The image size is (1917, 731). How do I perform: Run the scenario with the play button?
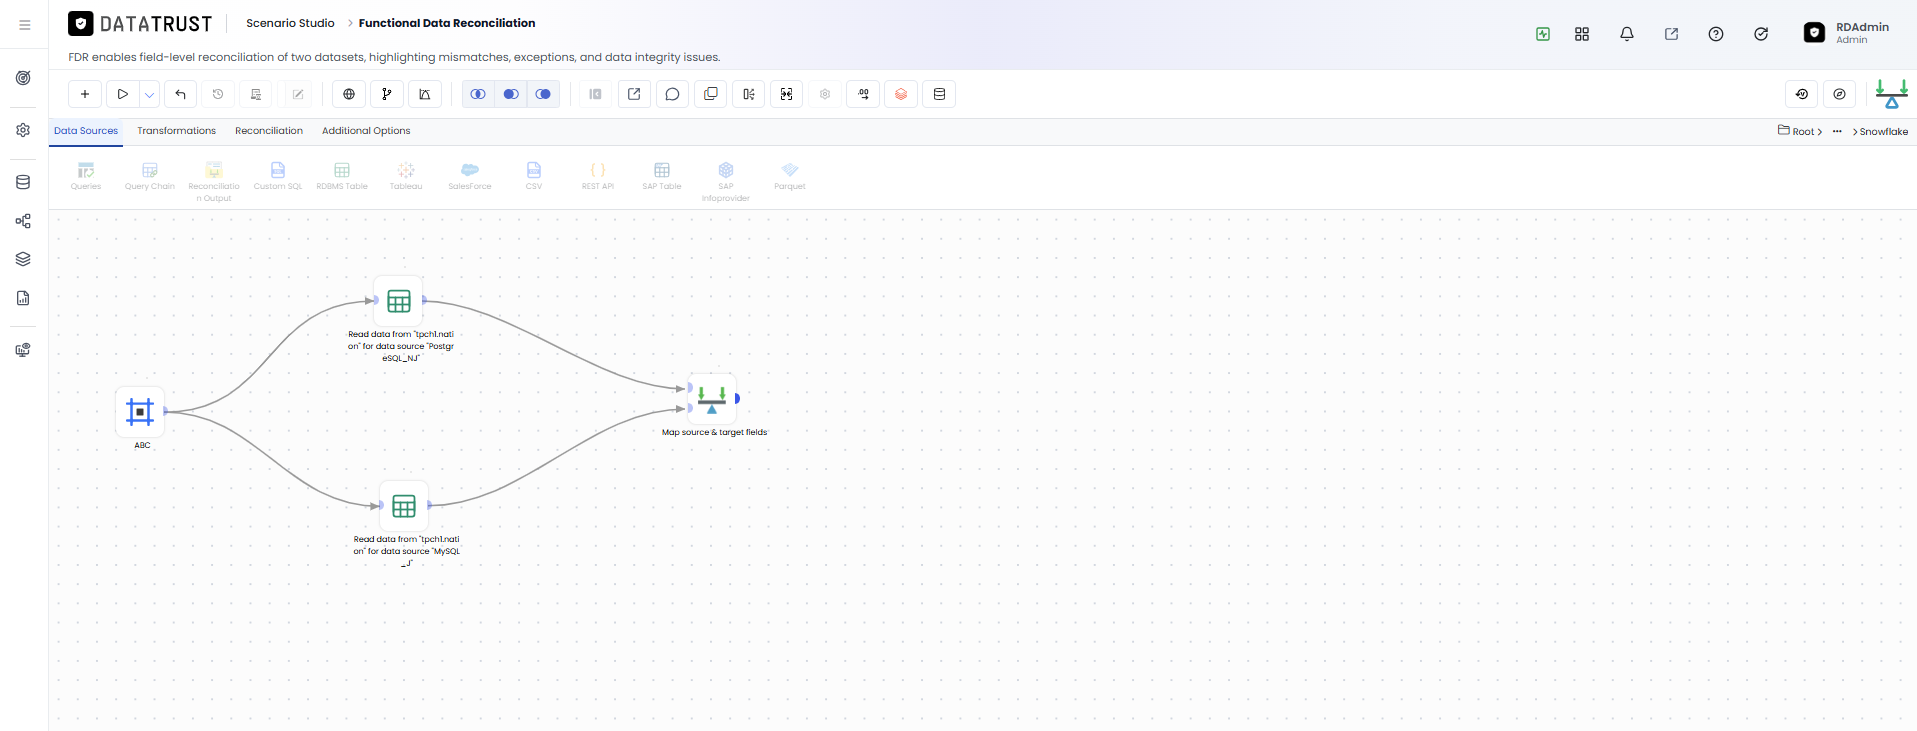pyautogui.click(x=123, y=94)
